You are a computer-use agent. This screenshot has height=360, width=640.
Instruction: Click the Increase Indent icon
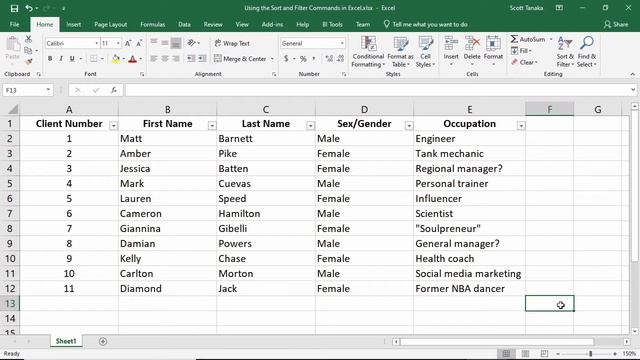pos(202,59)
